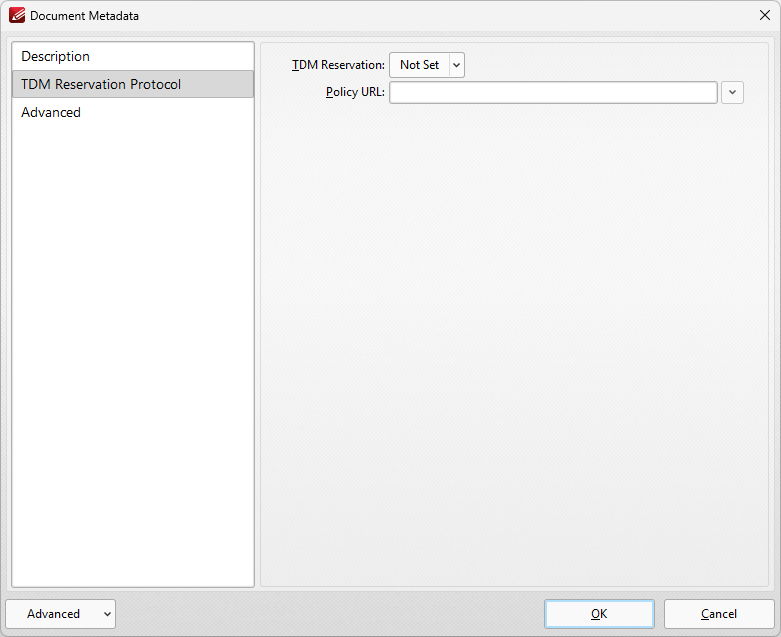Close the Document Metadata dialog
781x637 pixels.
764,16
